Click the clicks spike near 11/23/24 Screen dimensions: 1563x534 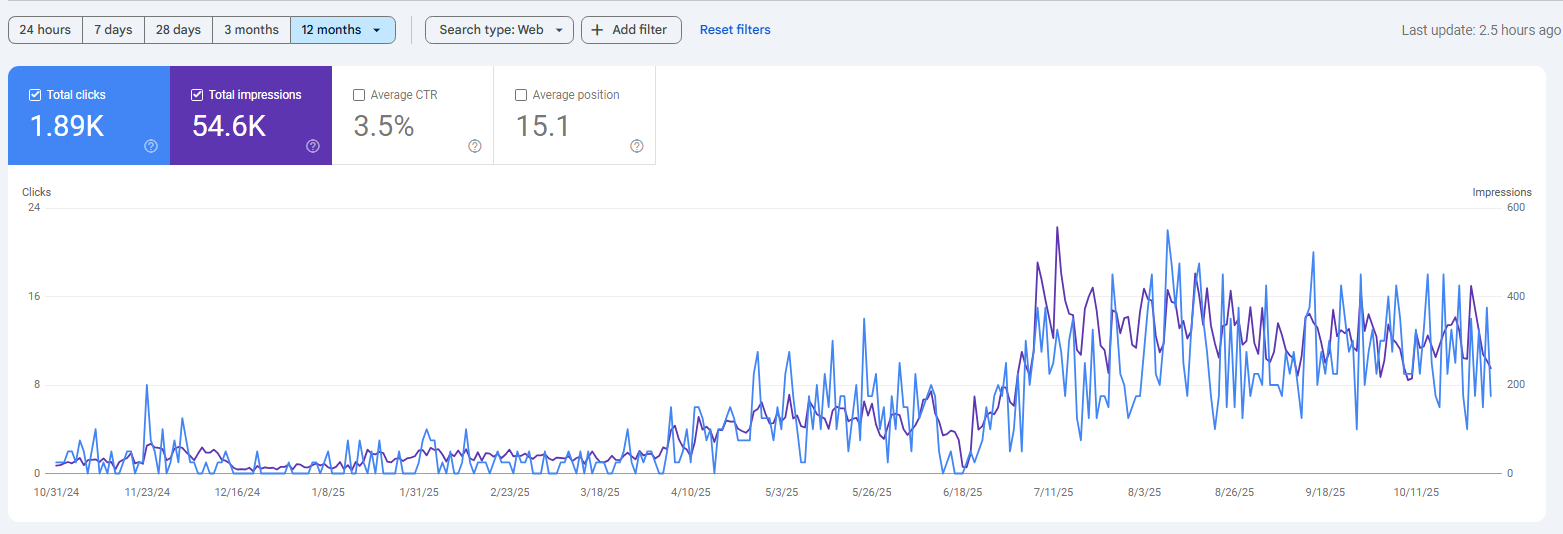pos(147,385)
